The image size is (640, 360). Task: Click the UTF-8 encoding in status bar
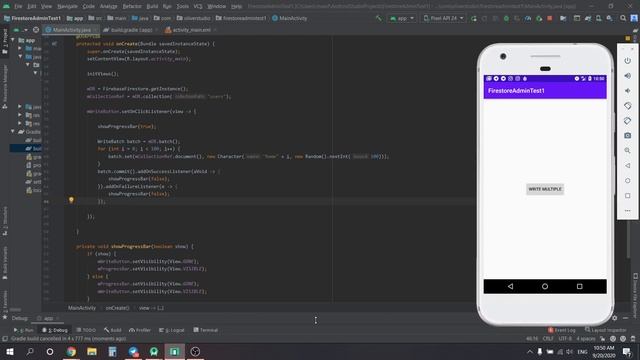[565, 339]
